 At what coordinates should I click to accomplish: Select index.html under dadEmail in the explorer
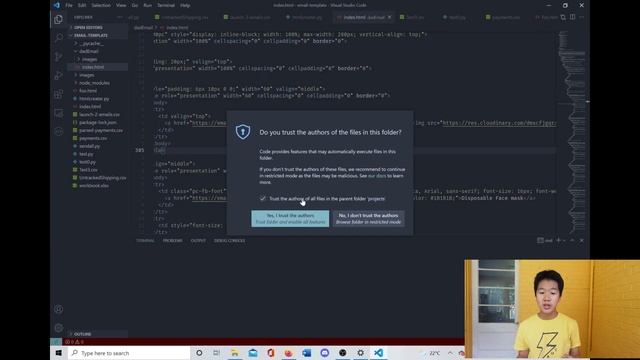(x=98, y=67)
